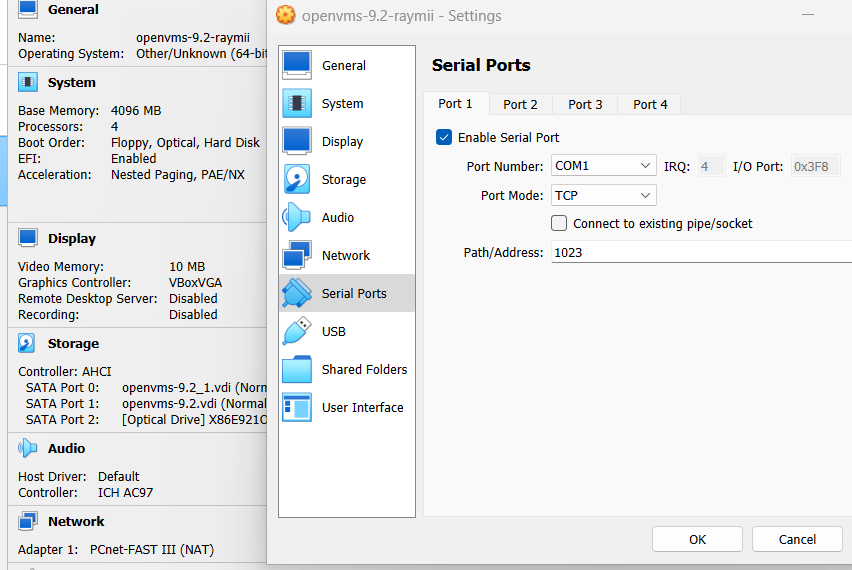Select System chip icon in Settings sidebar
Image resolution: width=852 pixels, height=570 pixels.
pyautogui.click(x=297, y=103)
